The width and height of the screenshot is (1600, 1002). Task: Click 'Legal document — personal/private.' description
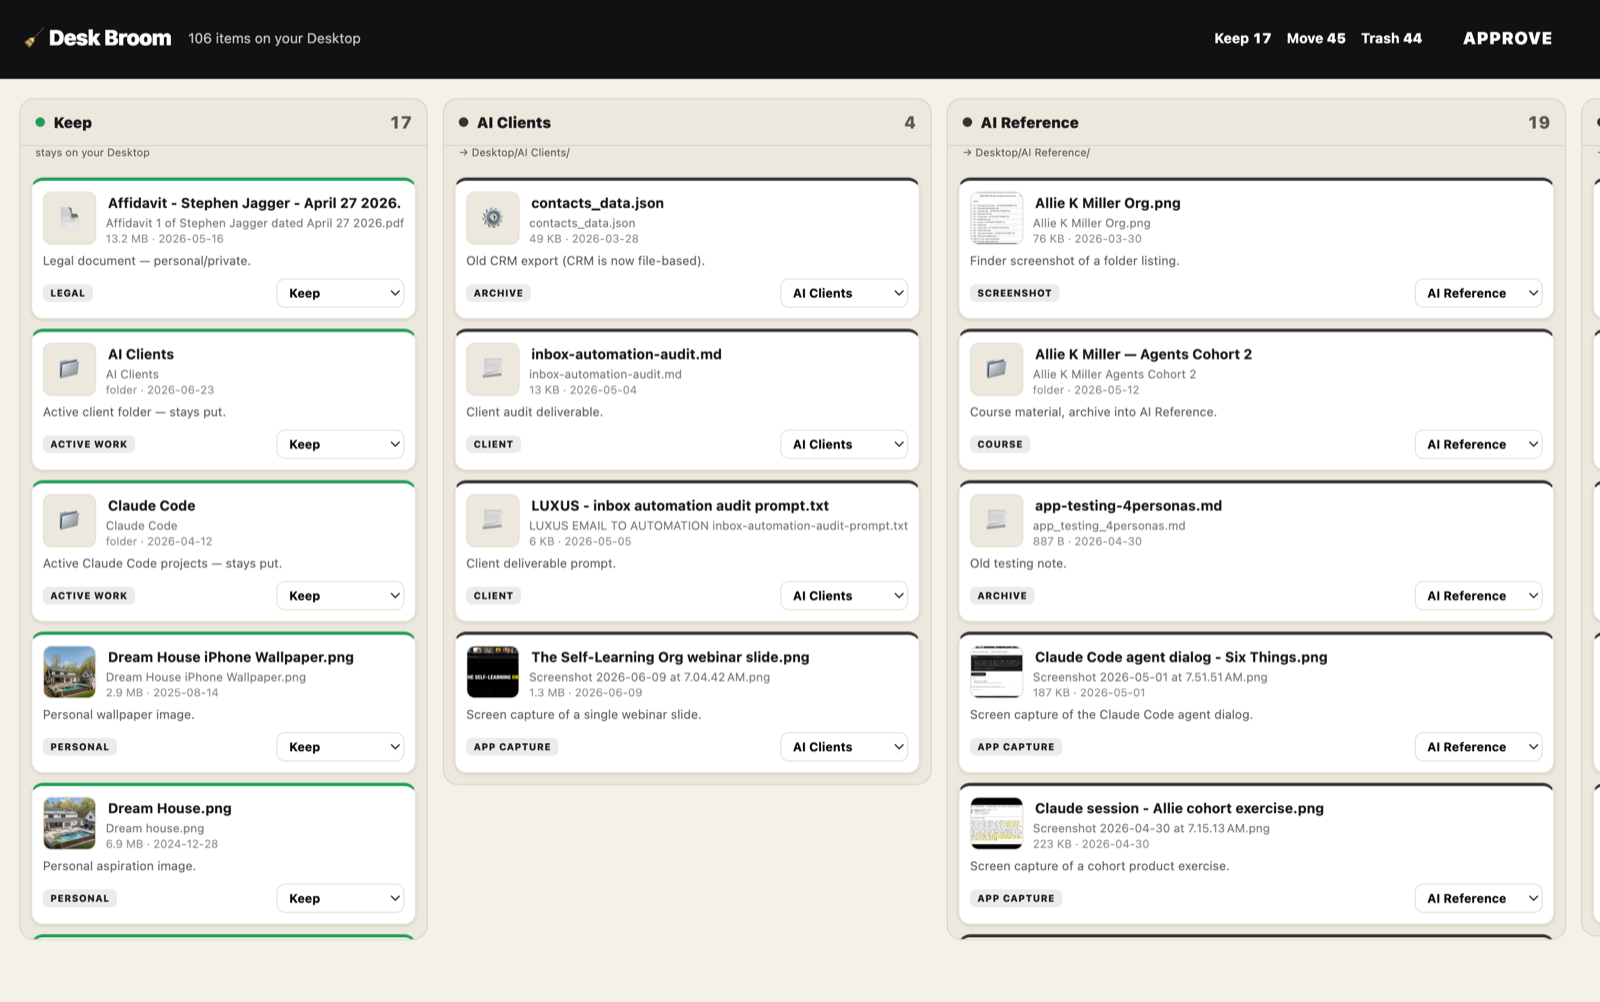[x=147, y=261]
